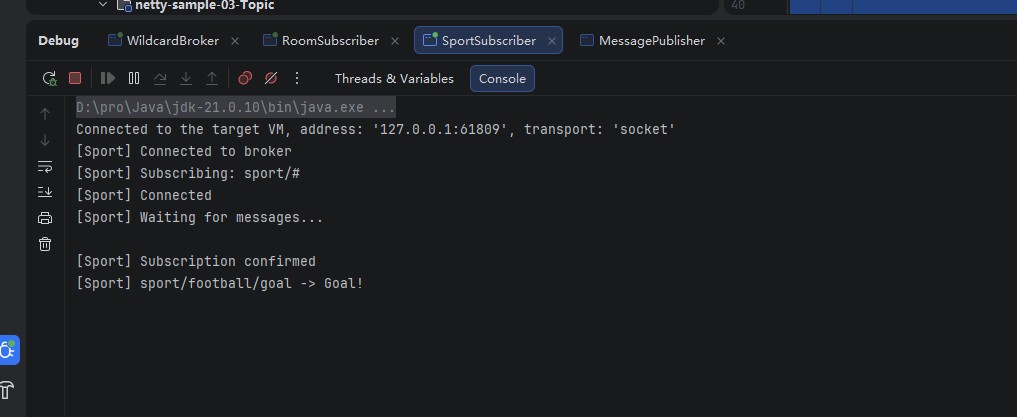Image resolution: width=1017 pixels, height=417 pixels.
Task: Switch to Threads & Variables tab
Action: (x=394, y=78)
